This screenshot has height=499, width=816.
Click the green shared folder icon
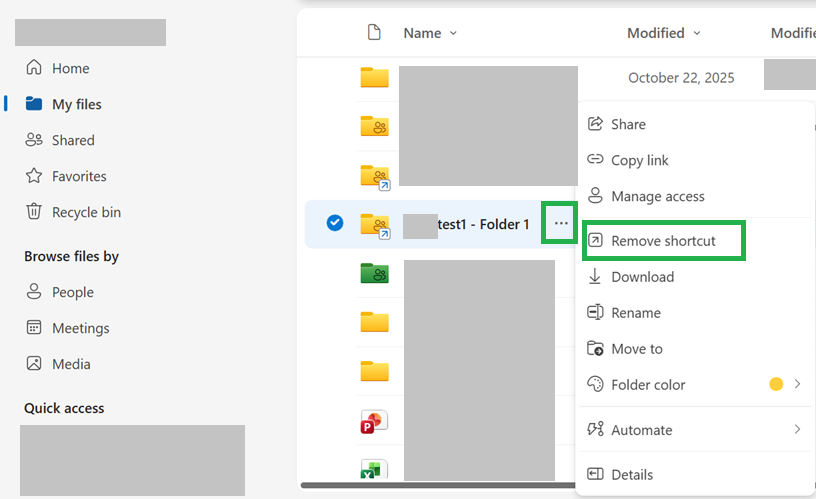375,273
